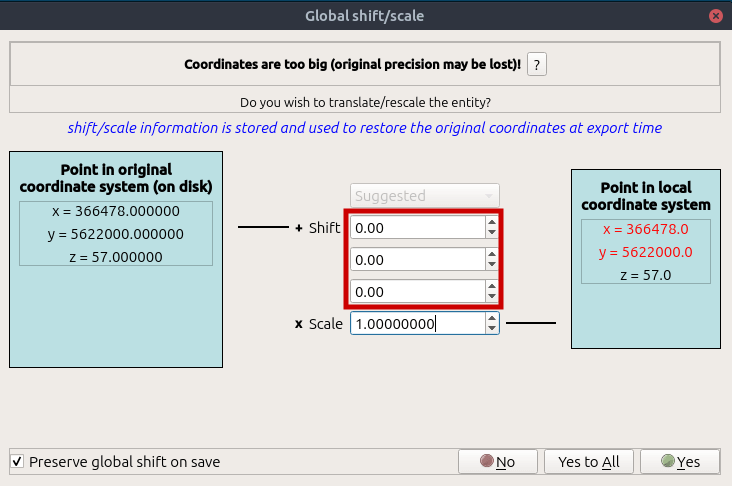Increase the Scale value with up arrow
This screenshot has height=486, width=732.
click(x=491, y=319)
